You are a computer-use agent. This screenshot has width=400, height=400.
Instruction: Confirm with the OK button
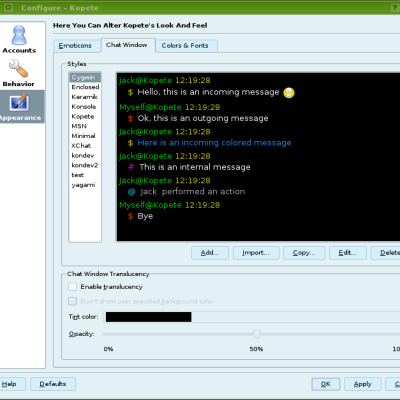[x=326, y=384]
